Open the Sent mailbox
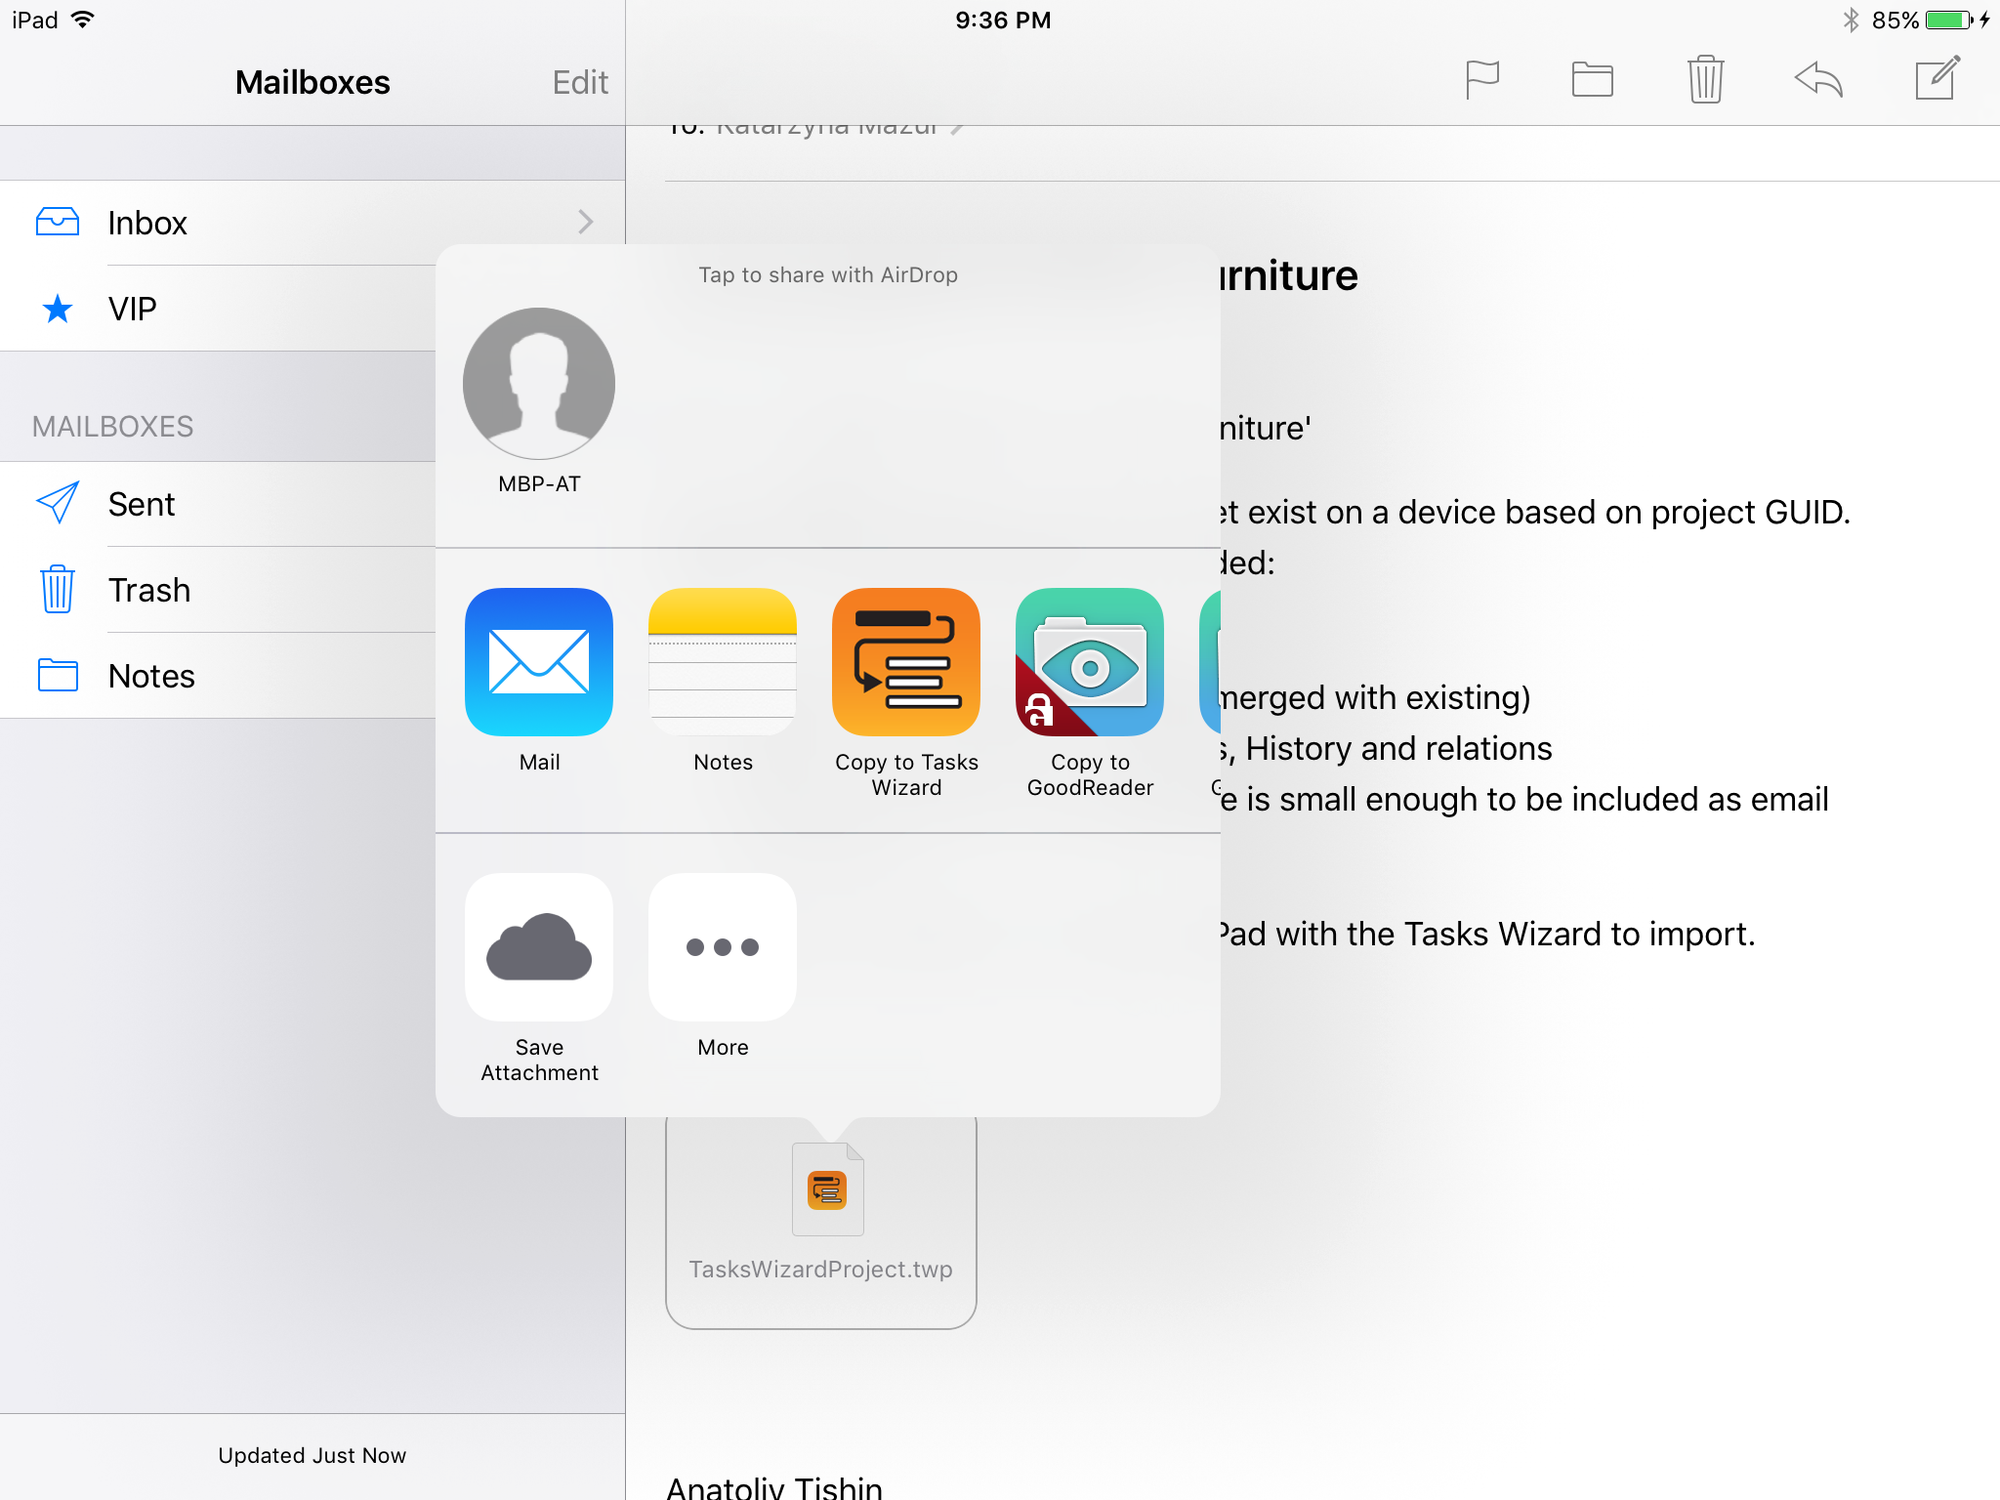The image size is (2000, 1500). (x=217, y=504)
